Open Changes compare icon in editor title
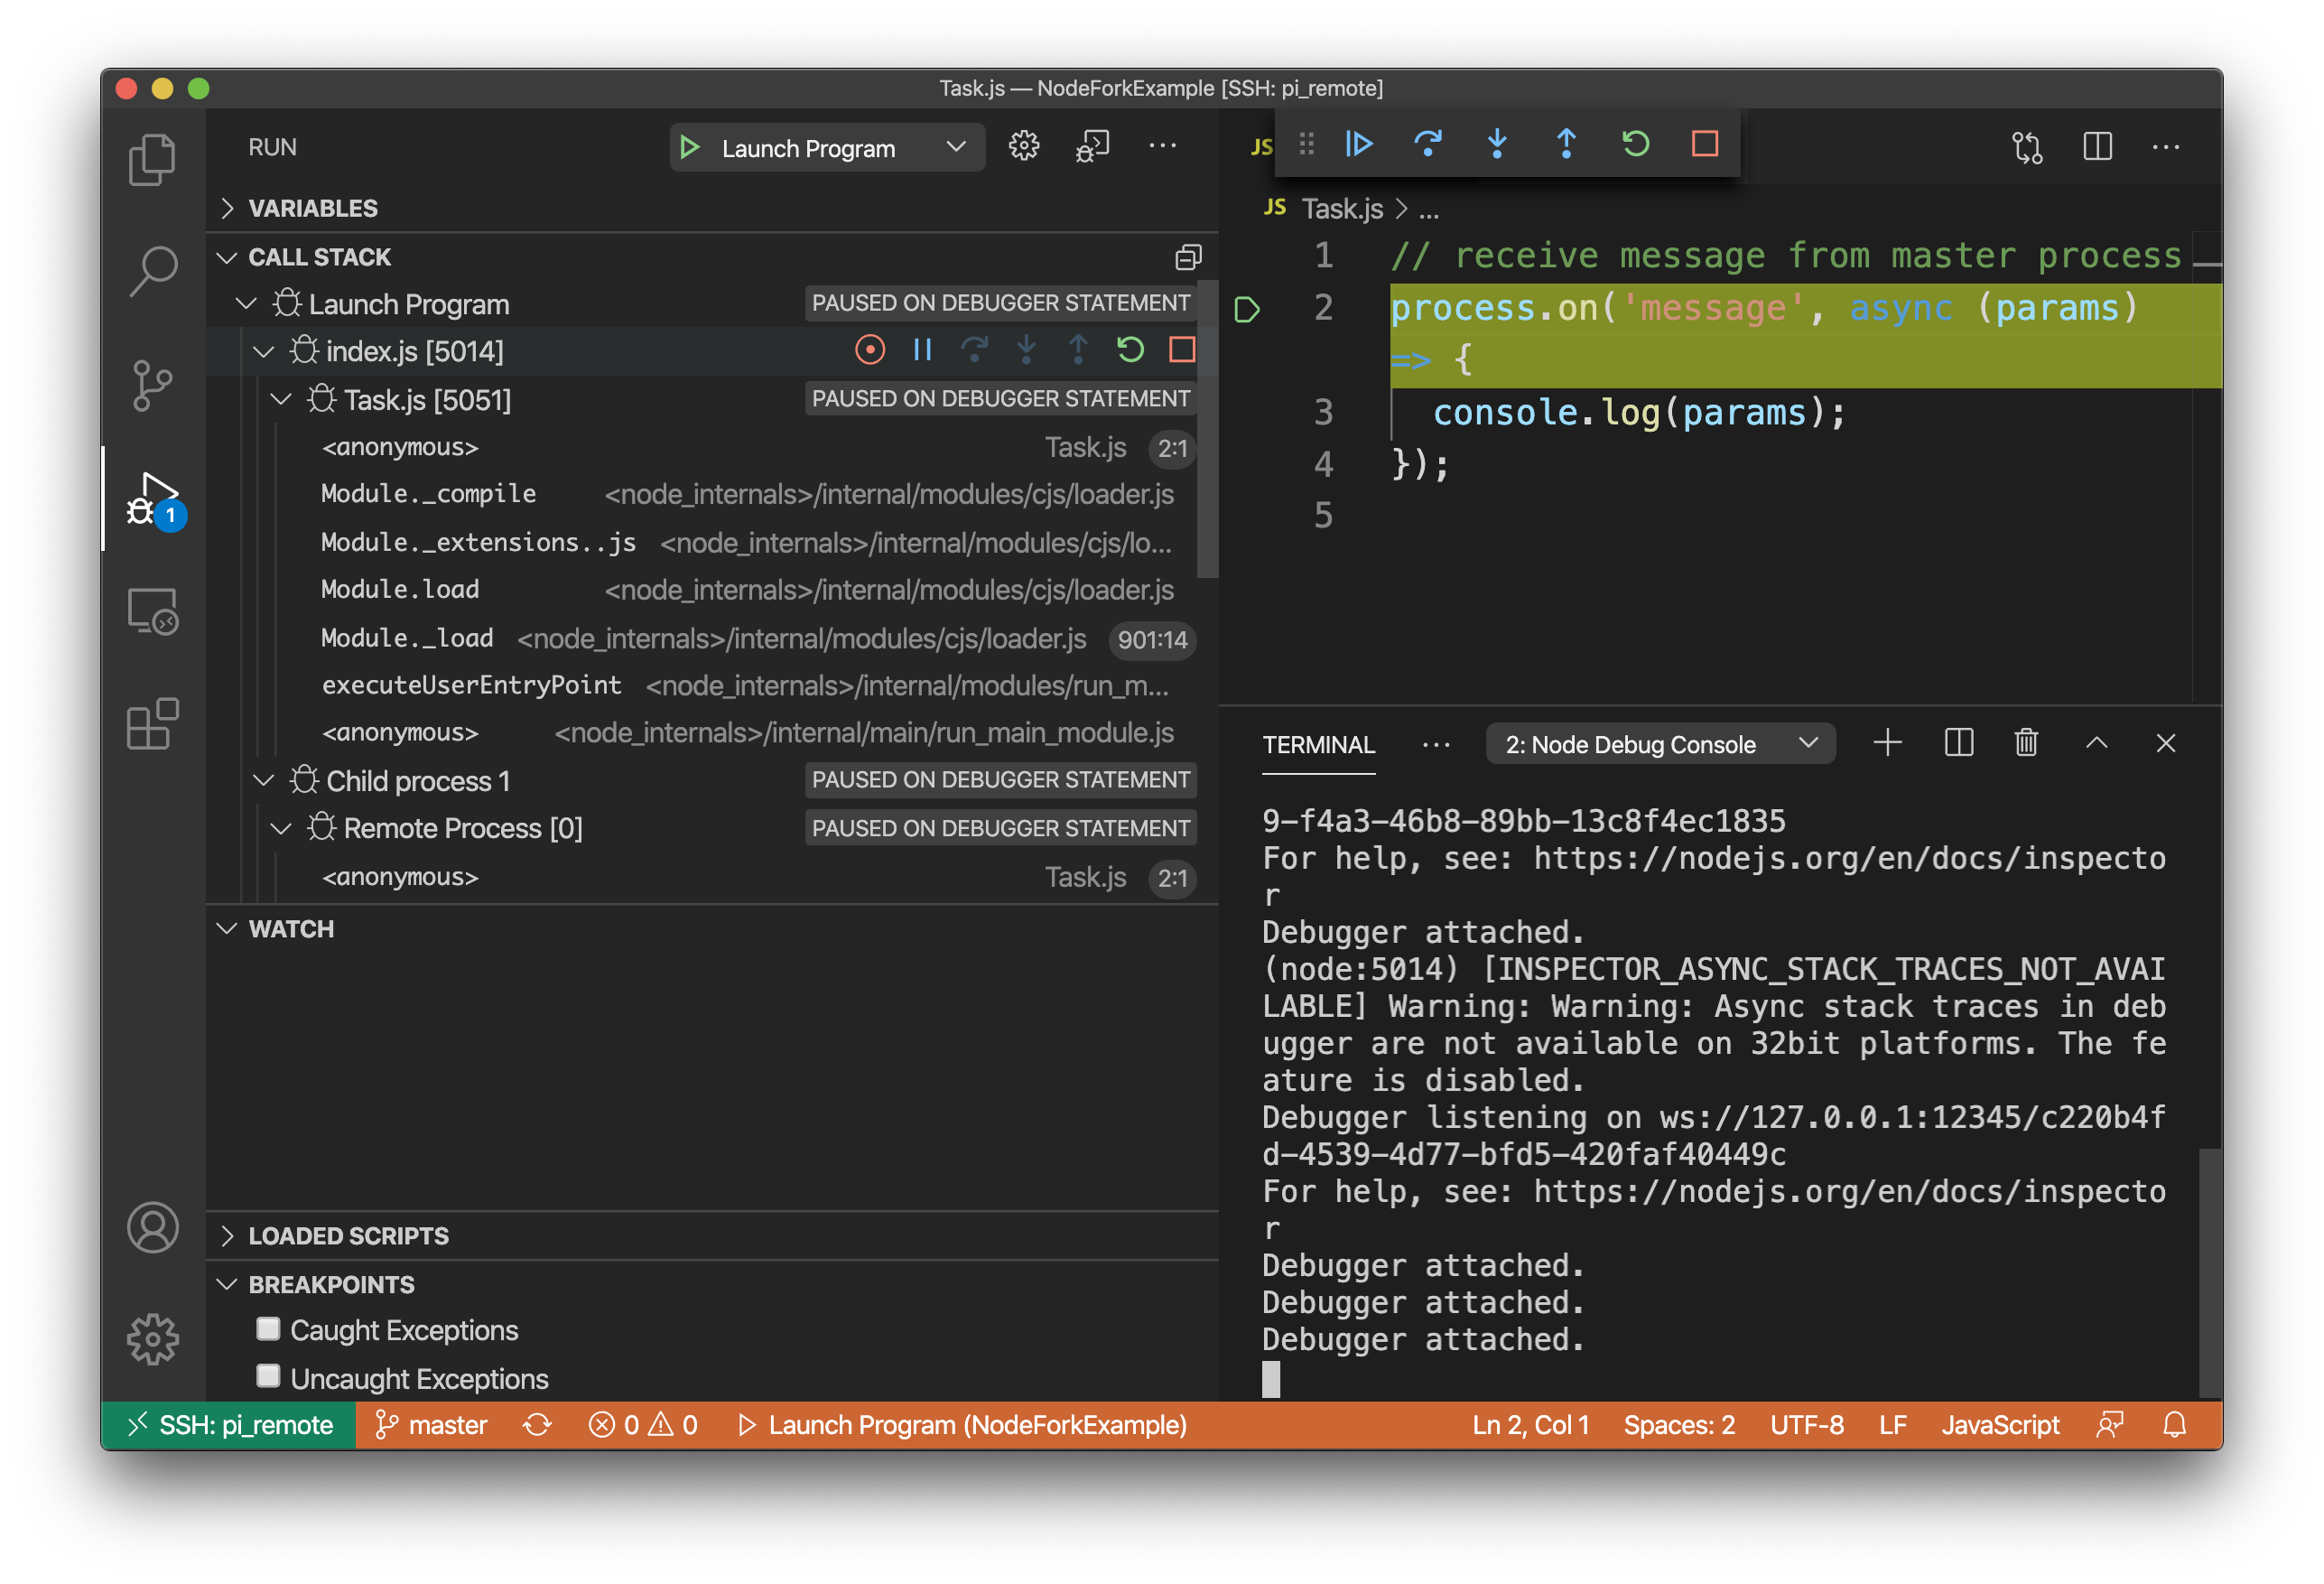The image size is (2324, 1584). (x=2026, y=148)
